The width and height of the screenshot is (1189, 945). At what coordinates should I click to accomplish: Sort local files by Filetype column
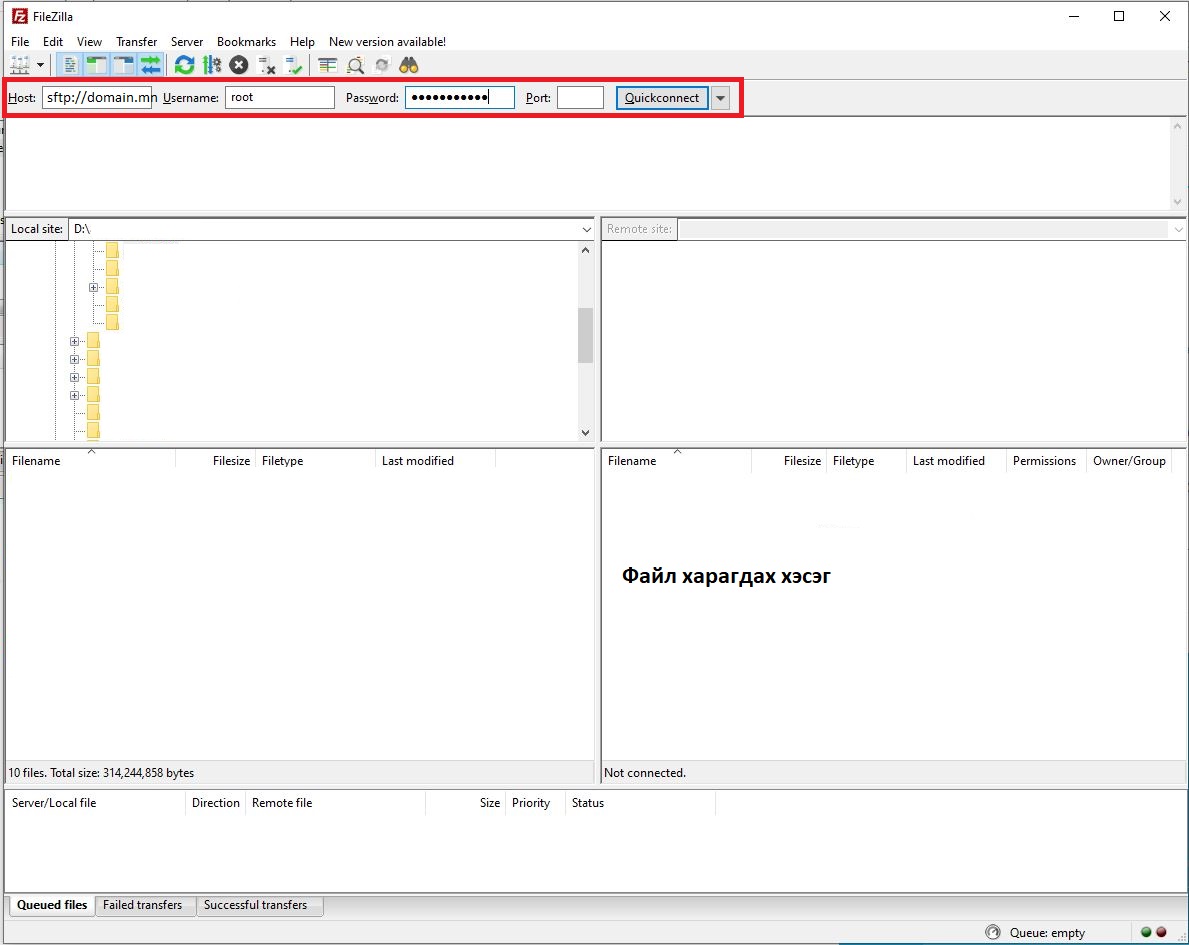click(x=316, y=461)
